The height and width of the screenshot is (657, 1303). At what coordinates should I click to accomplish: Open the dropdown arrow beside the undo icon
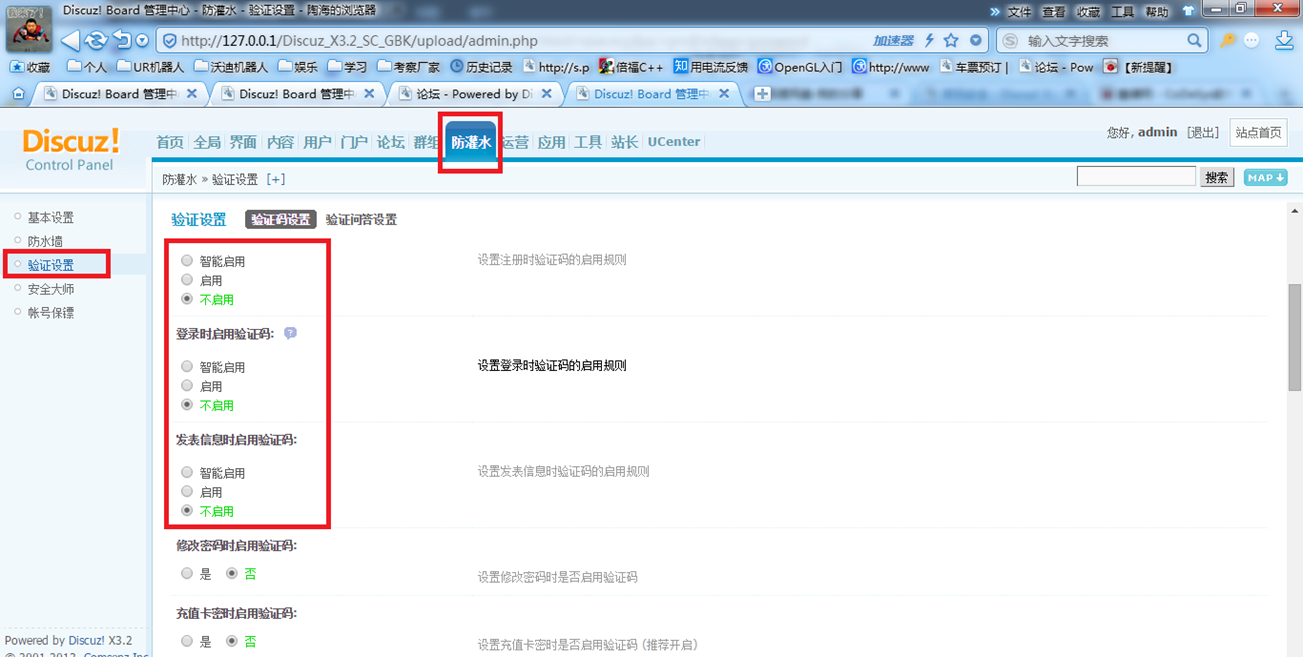pyautogui.click(x=142, y=41)
